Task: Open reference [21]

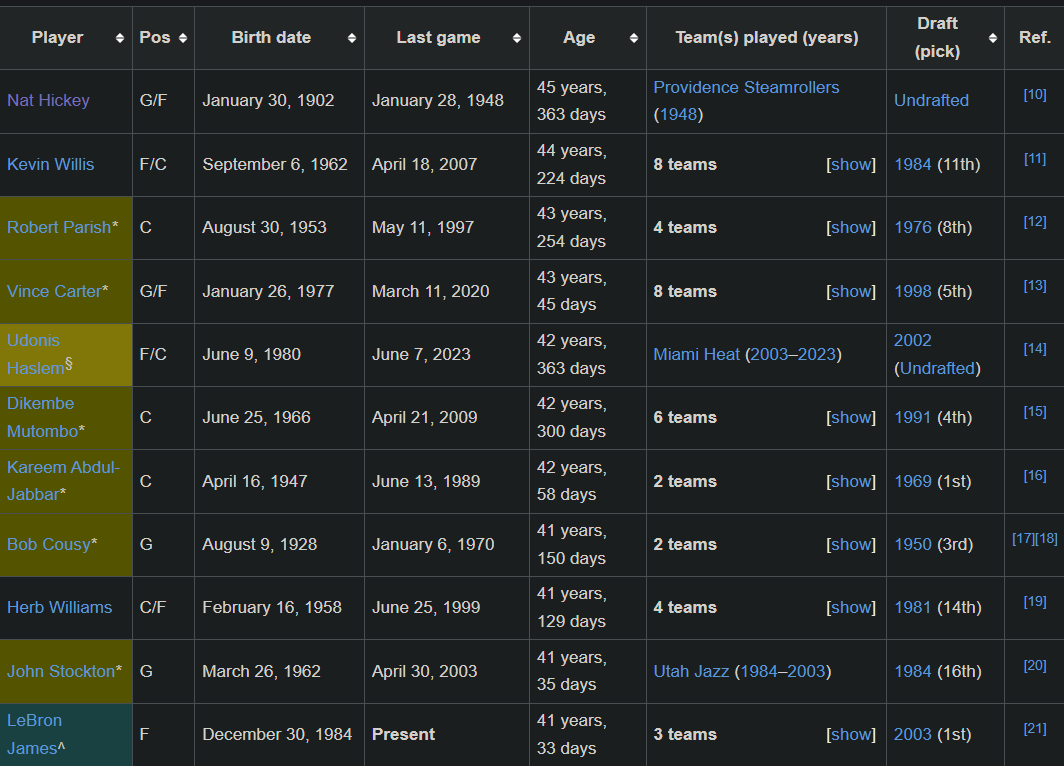Action: (x=1035, y=729)
